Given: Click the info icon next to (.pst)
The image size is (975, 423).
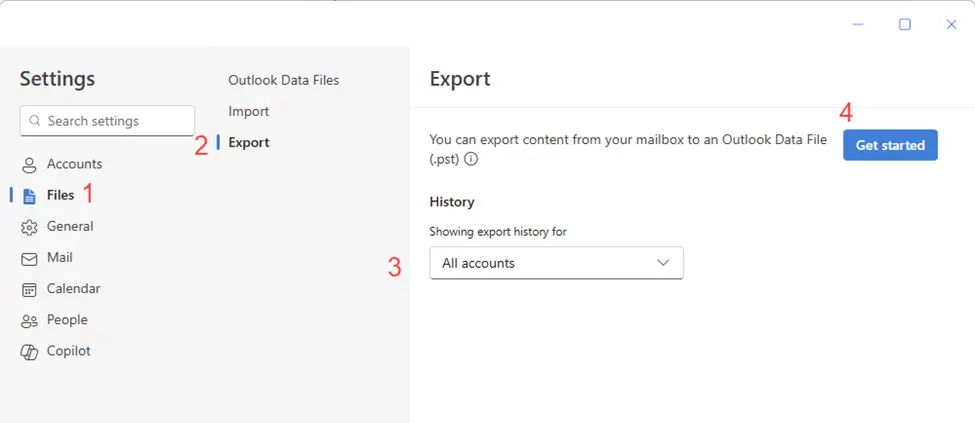Looking at the screenshot, I should click(471, 159).
